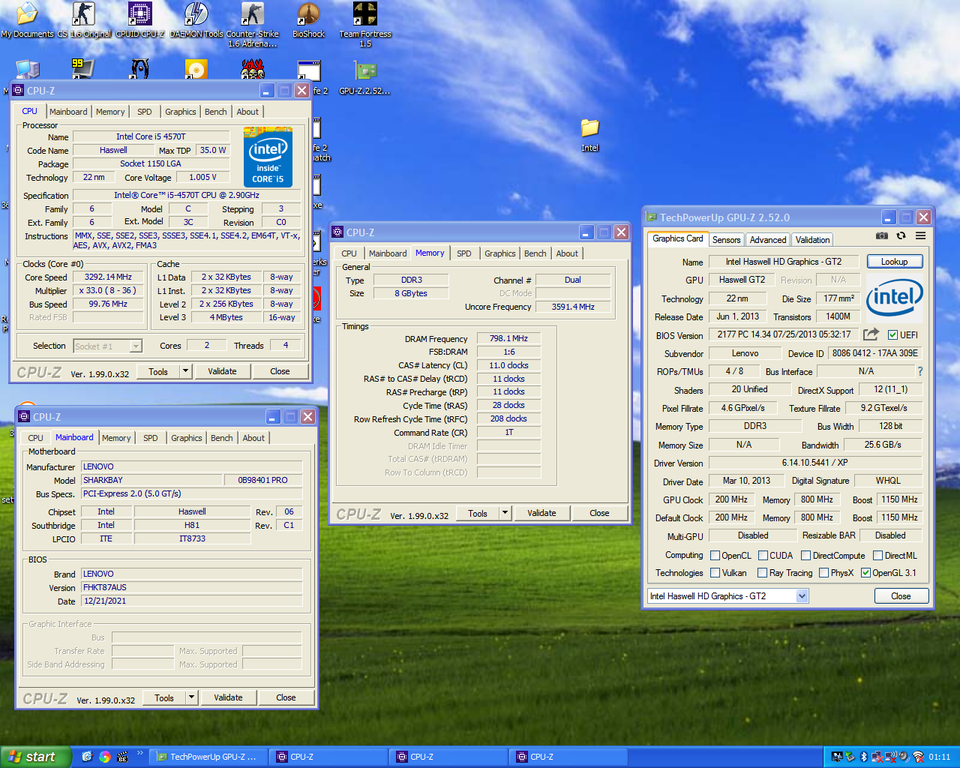The image size is (960, 768).
Task: Open About tab in CPU window
Action: click(247, 111)
